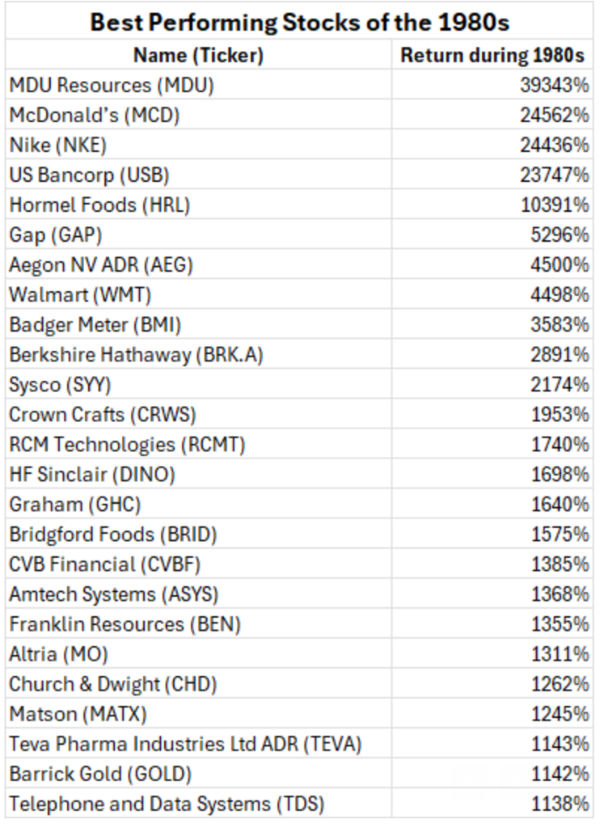This screenshot has height=828, width=600.
Task: Click the Hormel Foods (HRL) cell
Action: 99,205
